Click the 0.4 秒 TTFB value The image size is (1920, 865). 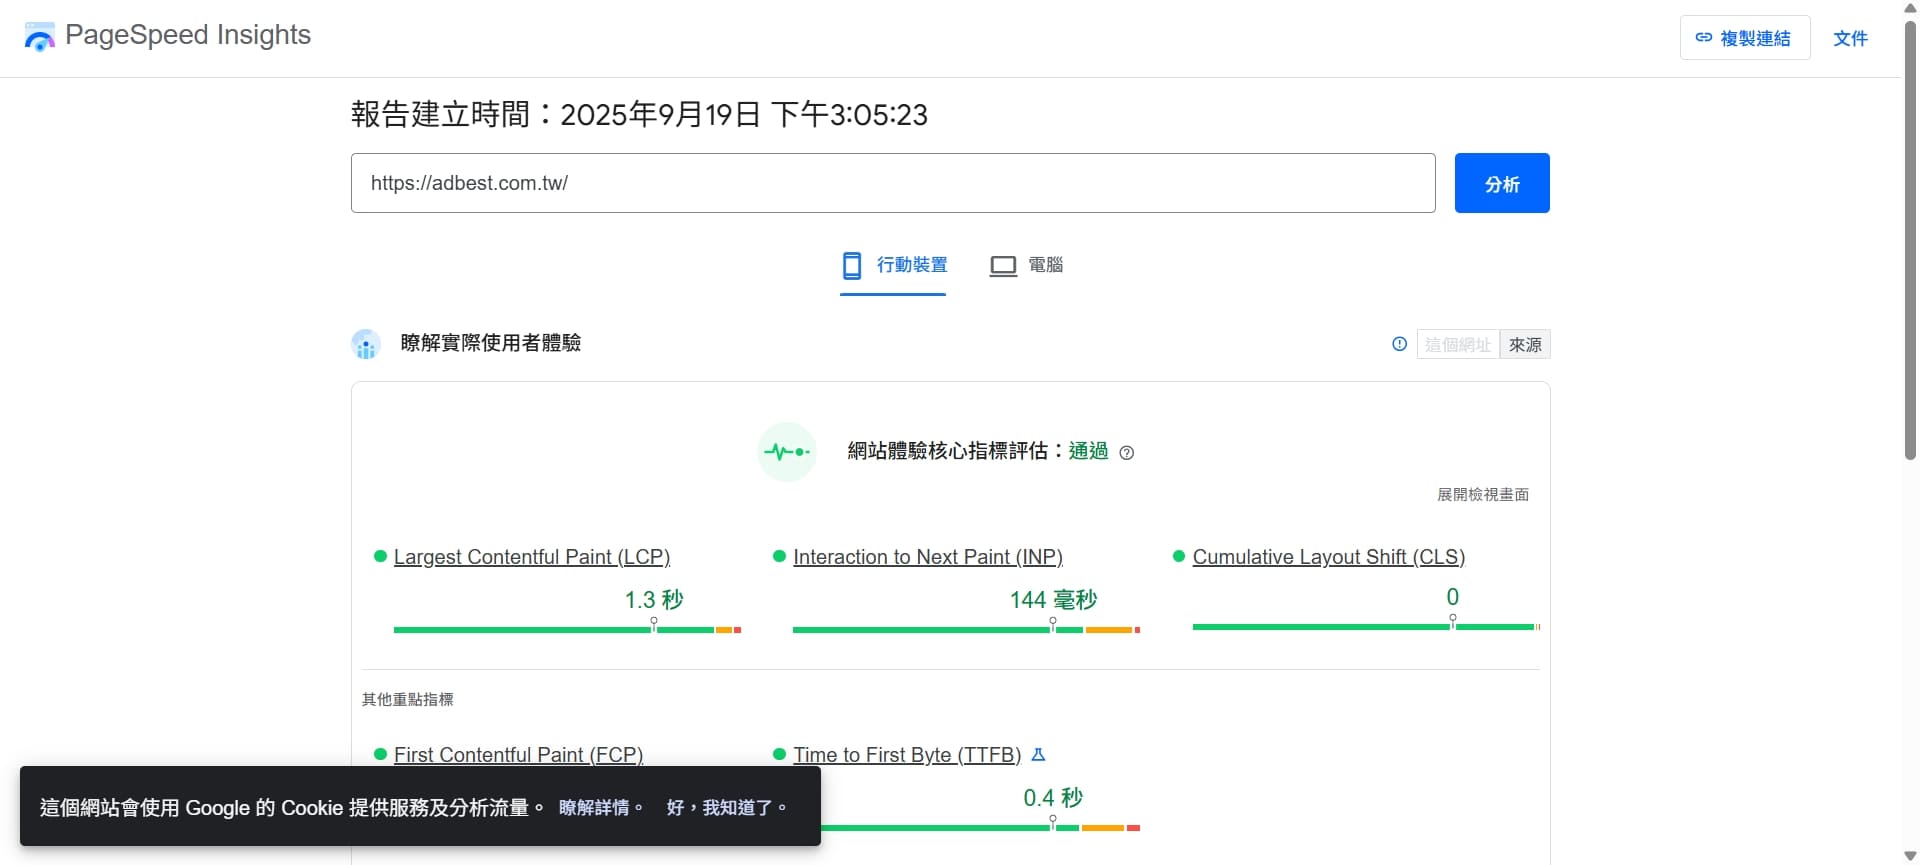click(x=1053, y=798)
